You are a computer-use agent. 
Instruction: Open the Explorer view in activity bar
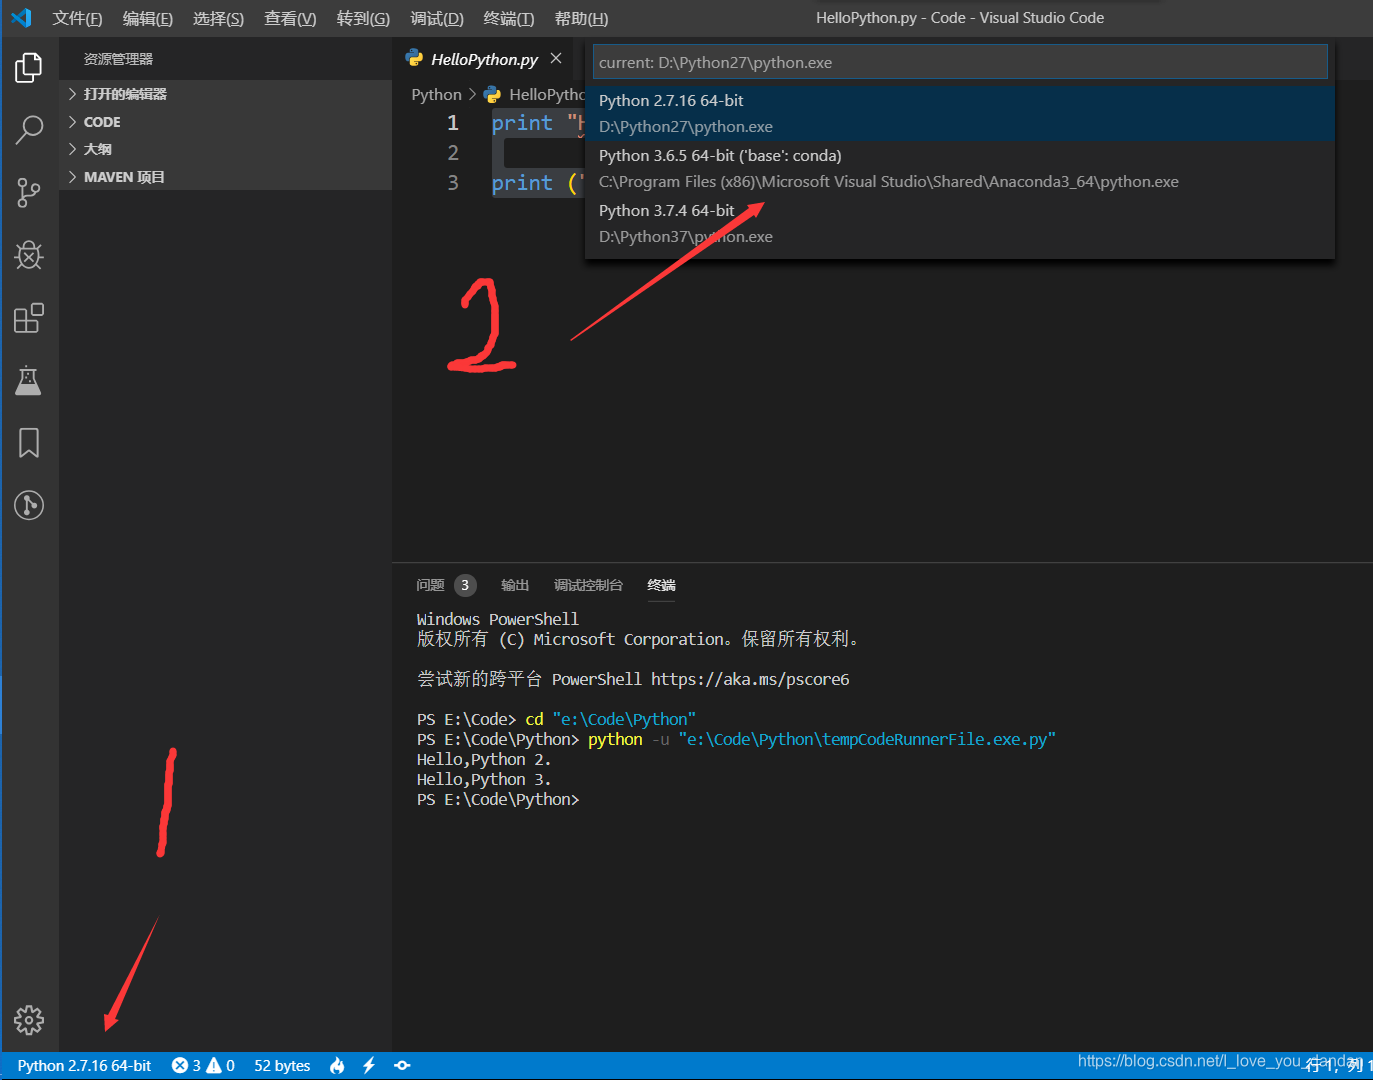[29, 68]
